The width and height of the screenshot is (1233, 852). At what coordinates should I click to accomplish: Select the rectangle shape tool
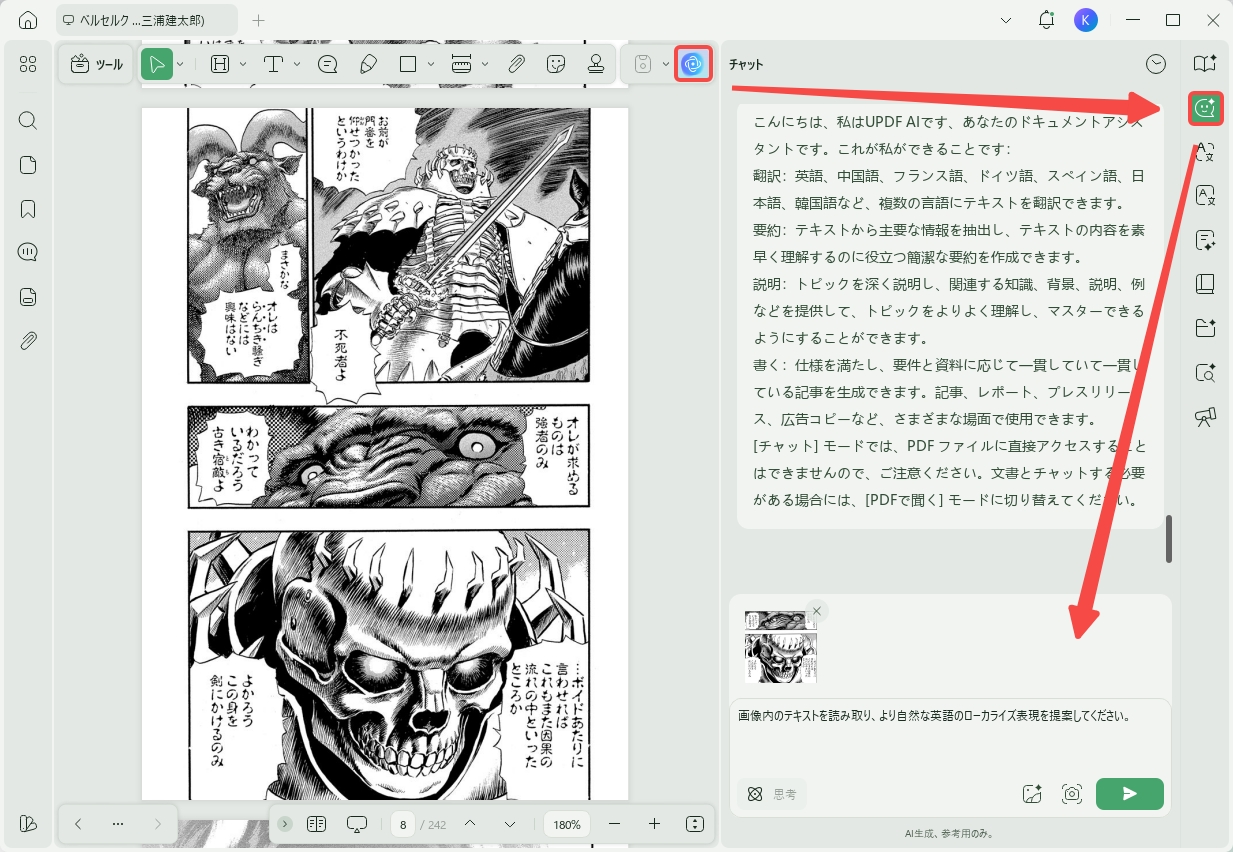pos(407,64)
